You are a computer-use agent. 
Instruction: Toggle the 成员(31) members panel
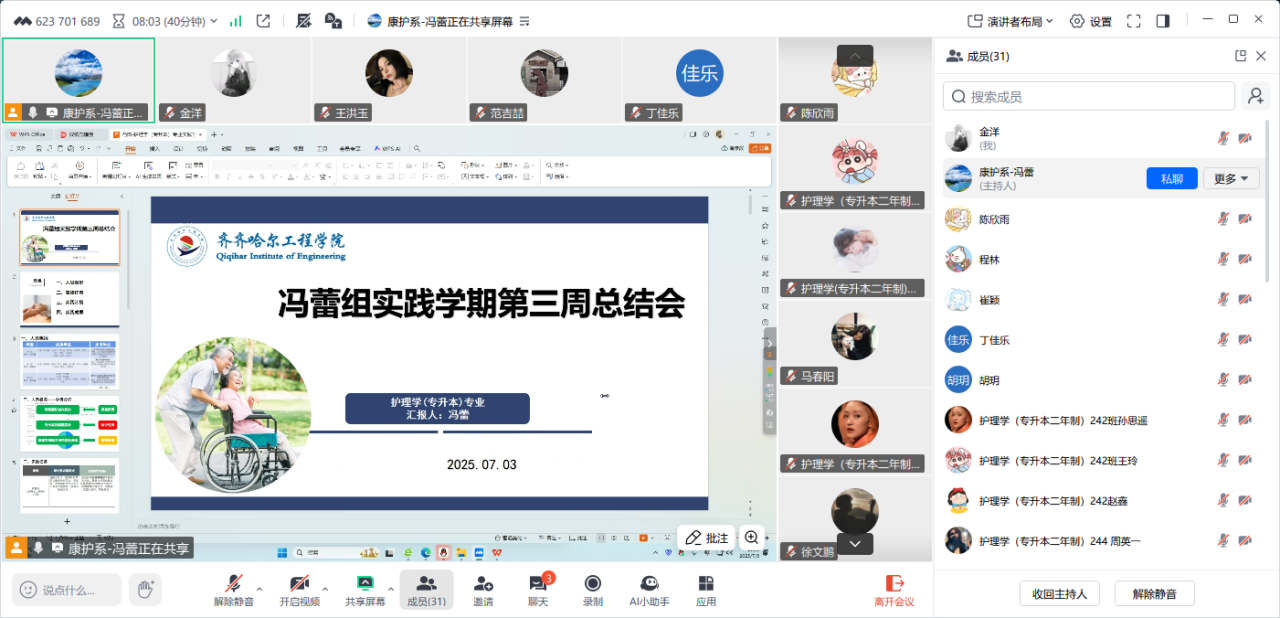point(426,589)
